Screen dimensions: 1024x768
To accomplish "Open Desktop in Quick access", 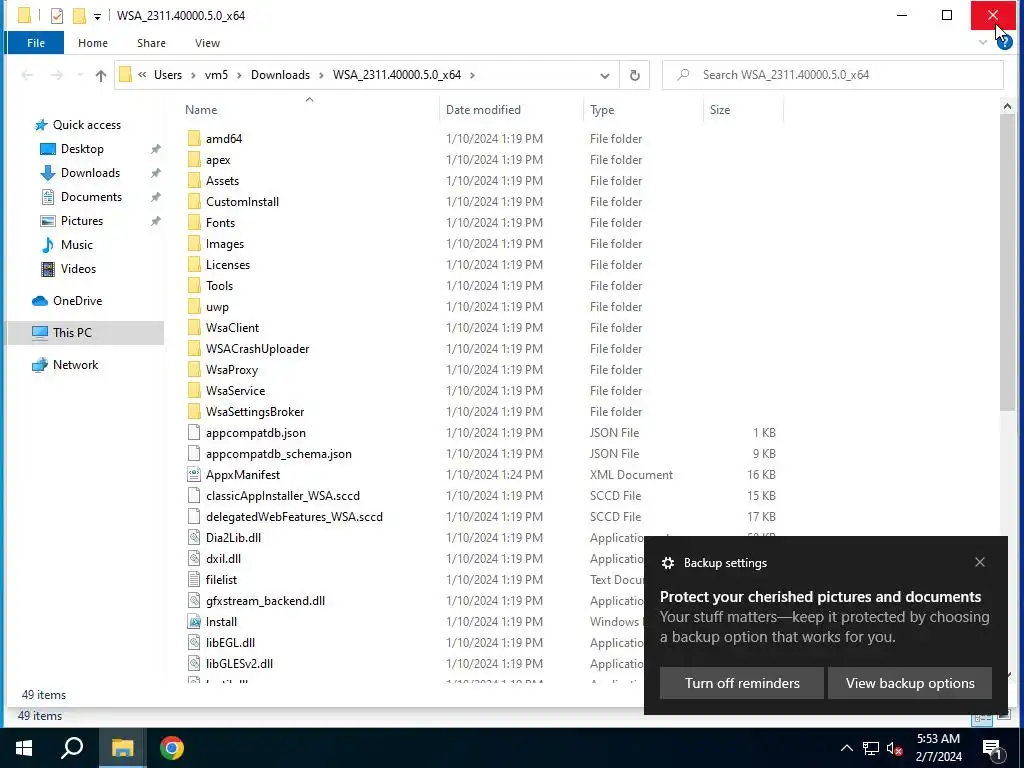I will point(82,149).
